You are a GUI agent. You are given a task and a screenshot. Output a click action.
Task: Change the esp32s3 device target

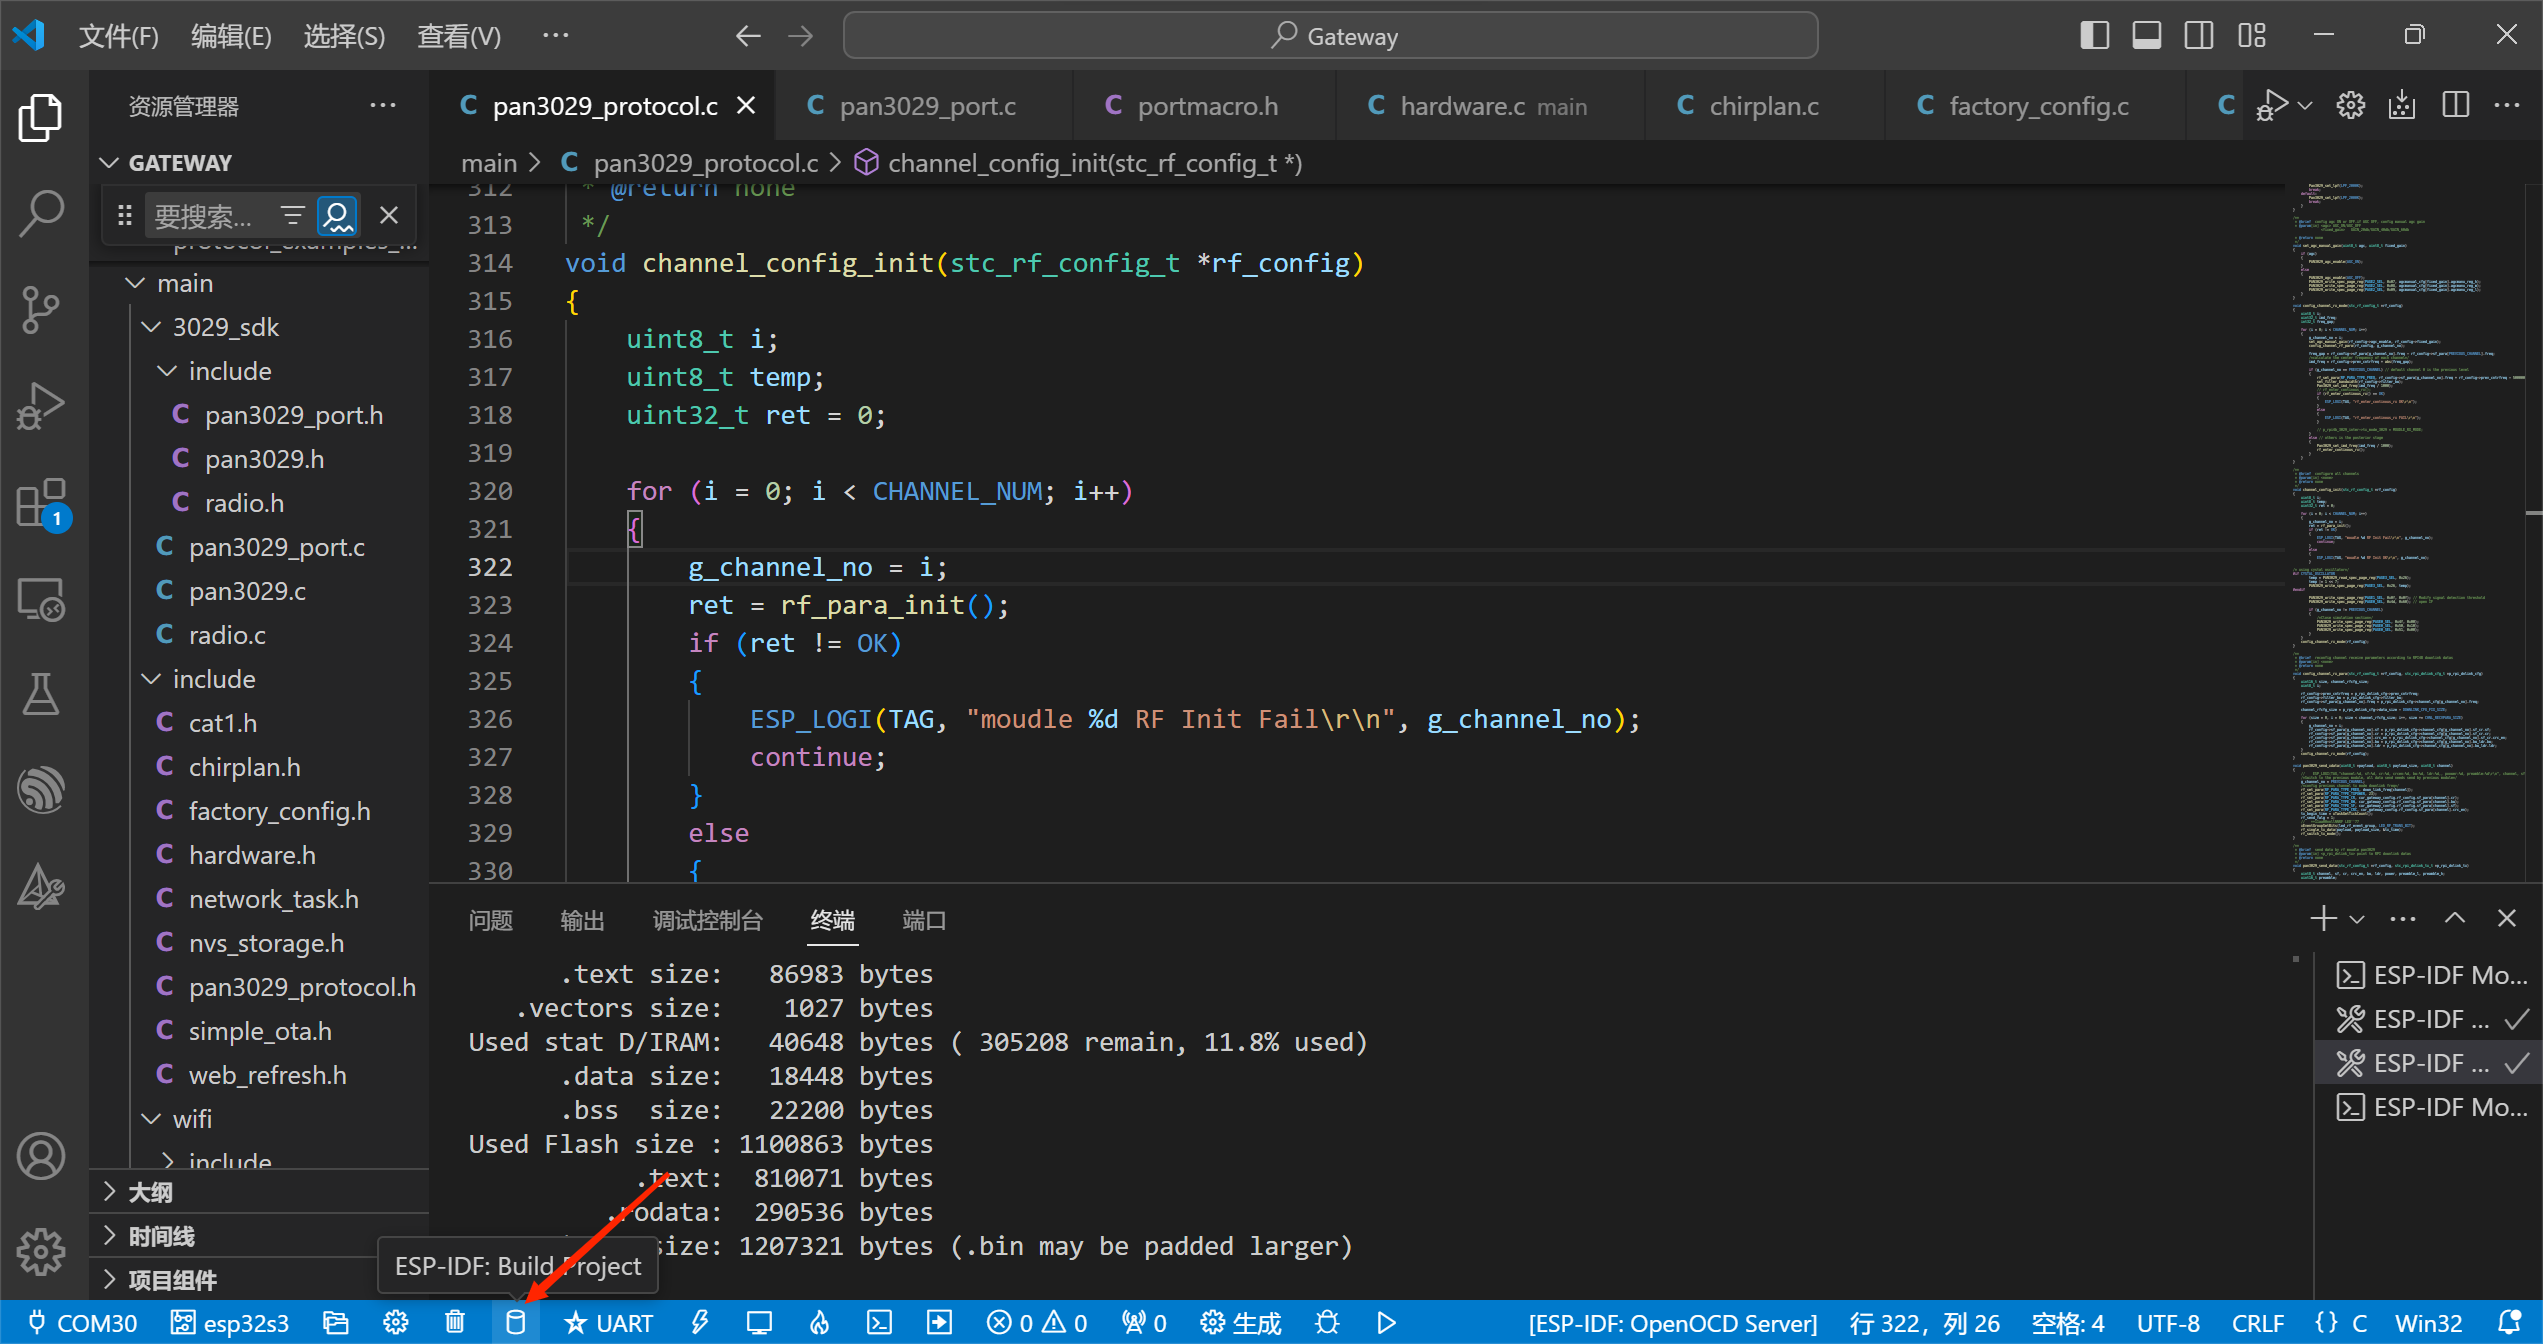[229, 1323]
